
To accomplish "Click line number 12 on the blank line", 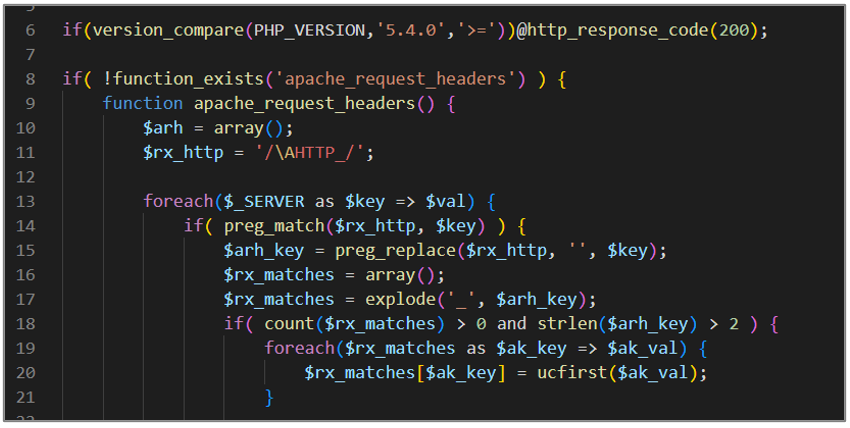I will point(25,177).
